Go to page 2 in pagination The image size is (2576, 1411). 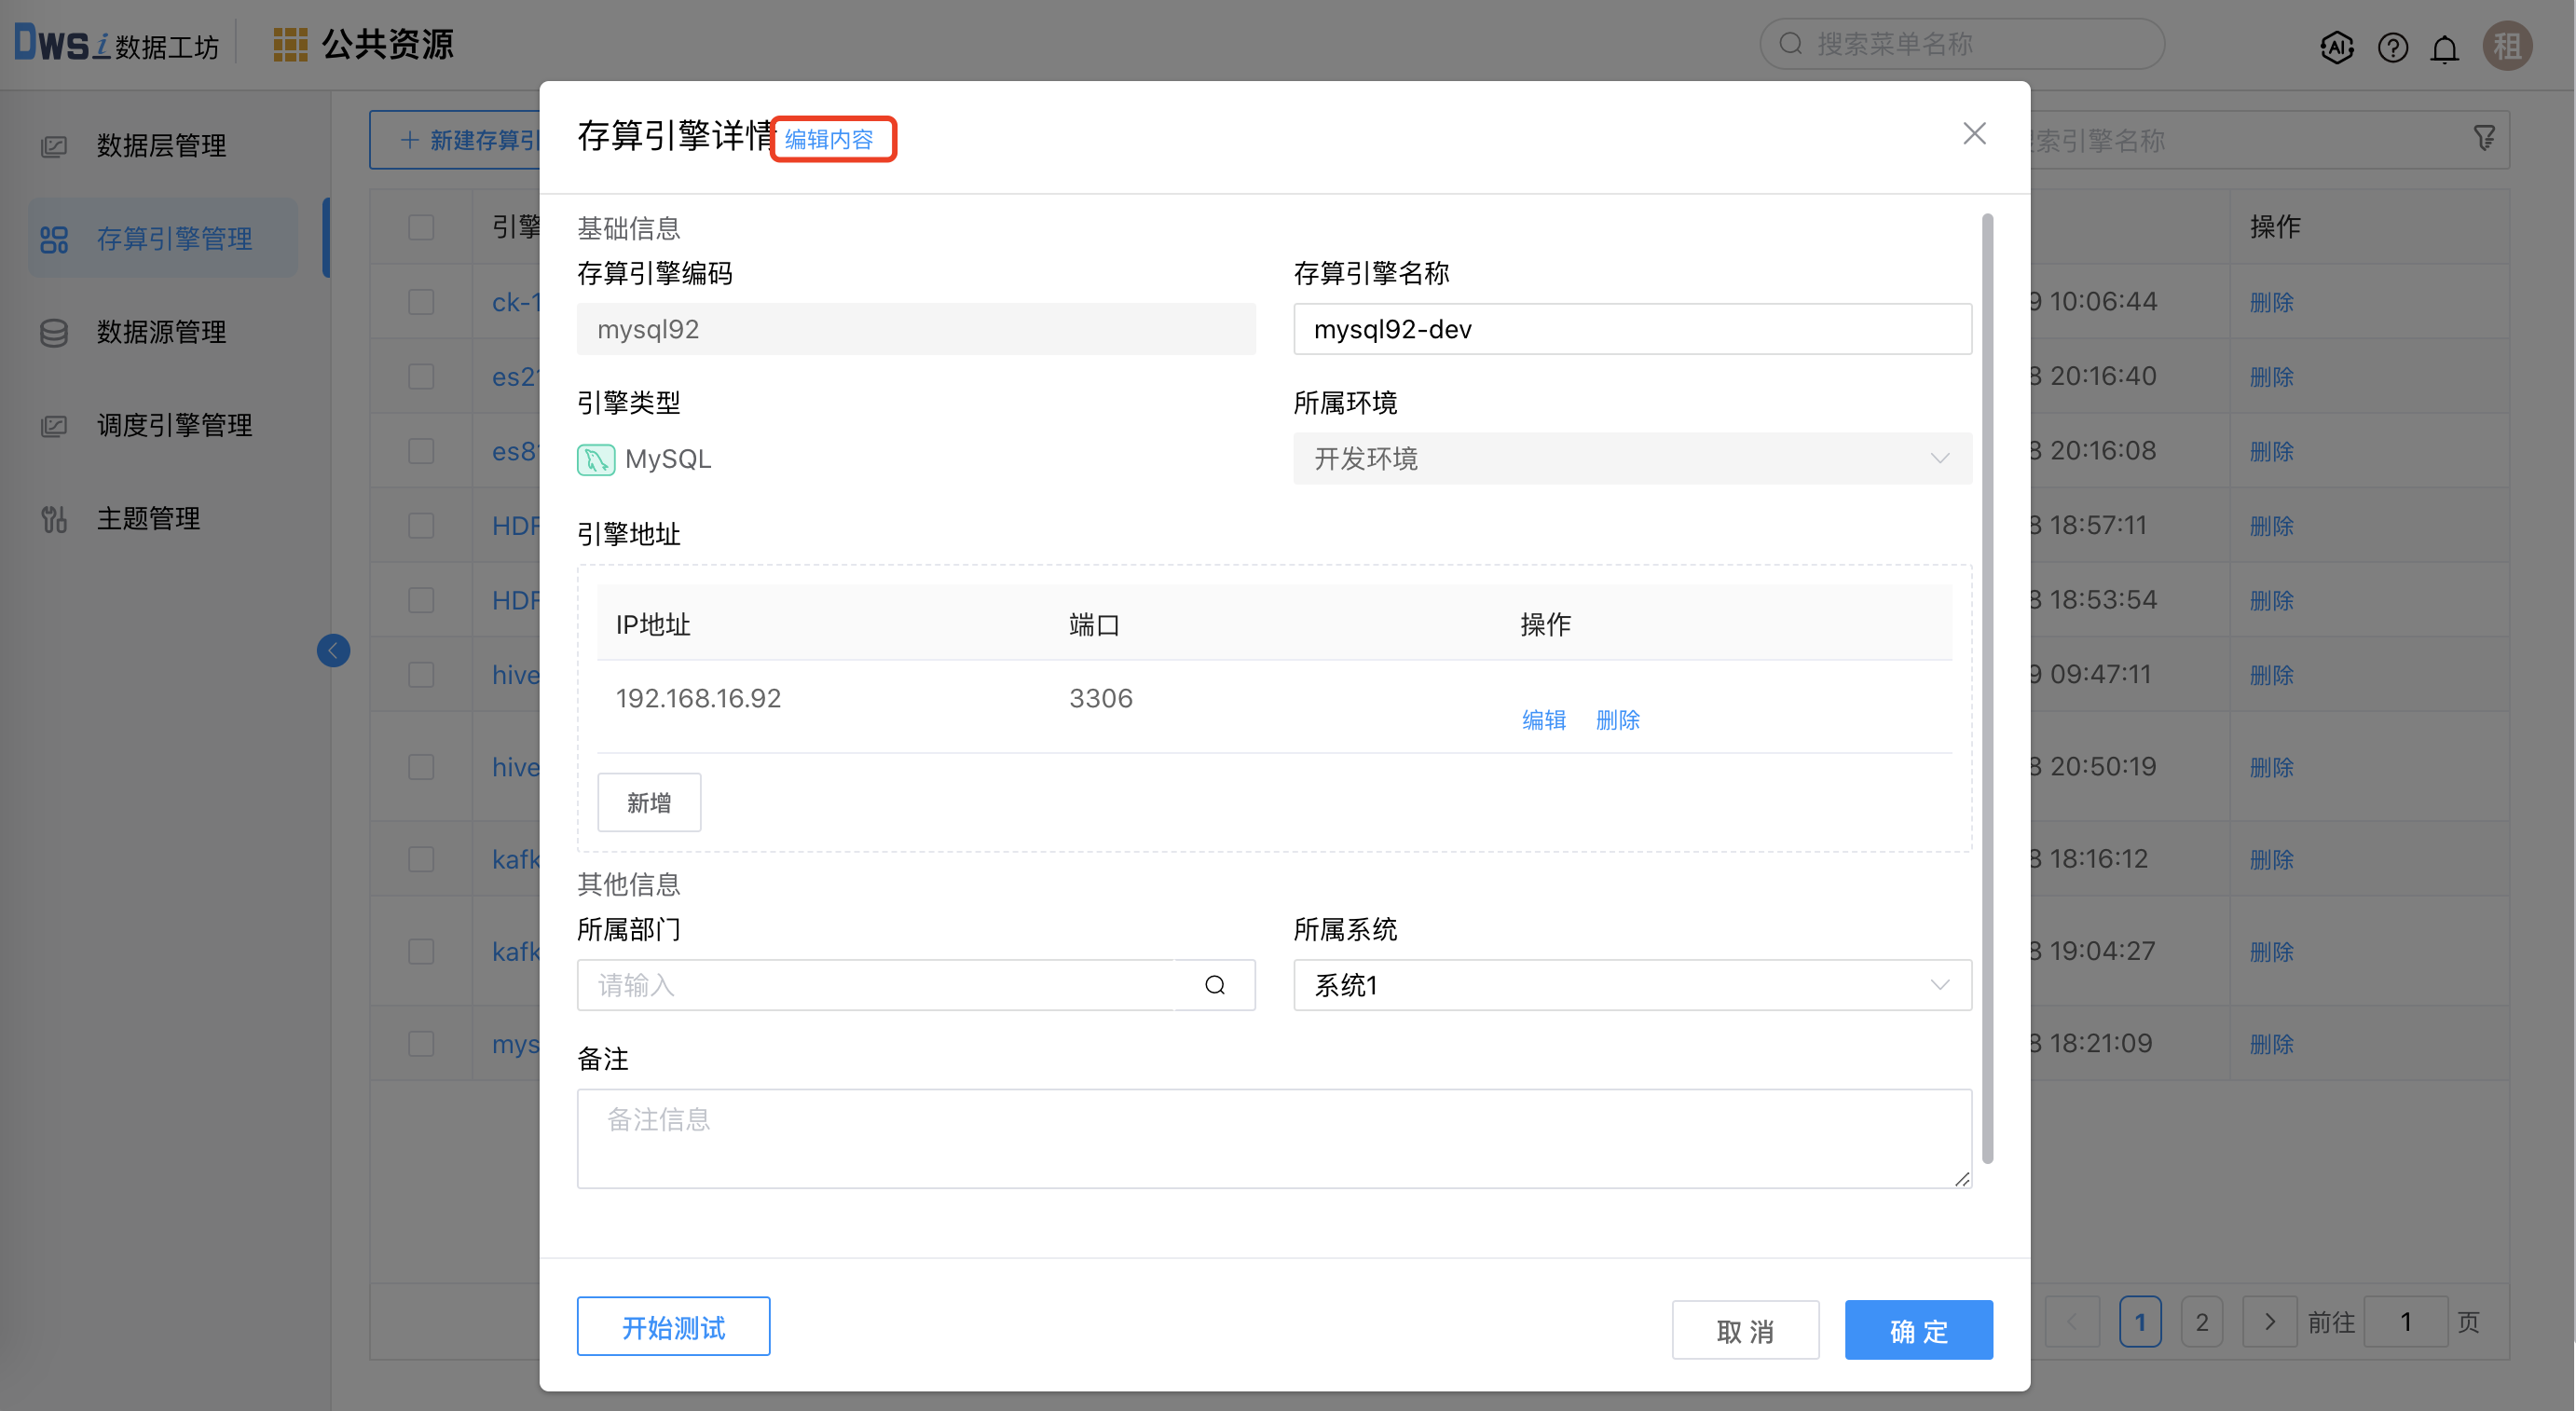pos(2201,1322)
